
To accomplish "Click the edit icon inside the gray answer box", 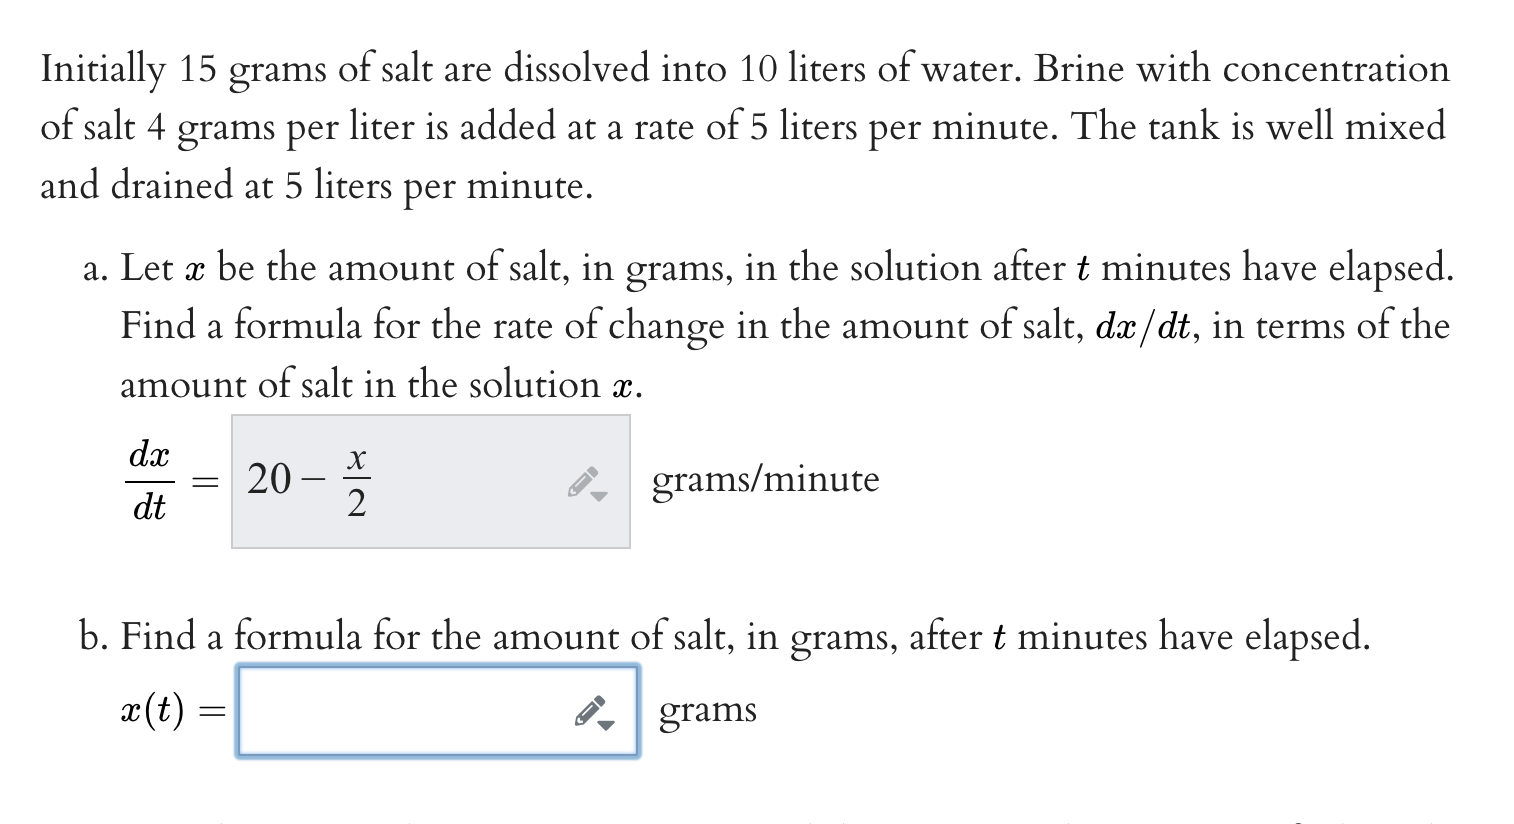I will (x=582, y=480).
